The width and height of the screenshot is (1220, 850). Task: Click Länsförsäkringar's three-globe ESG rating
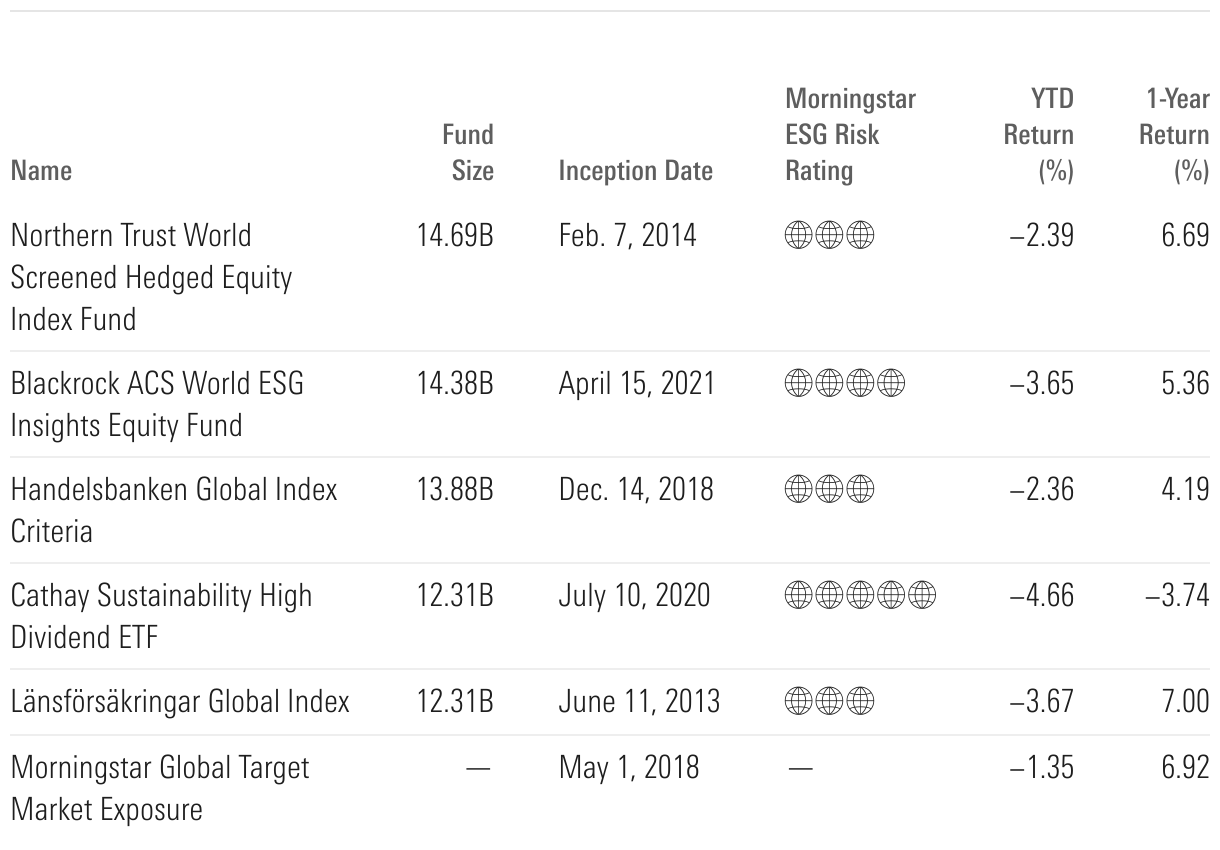coord(829,701)
